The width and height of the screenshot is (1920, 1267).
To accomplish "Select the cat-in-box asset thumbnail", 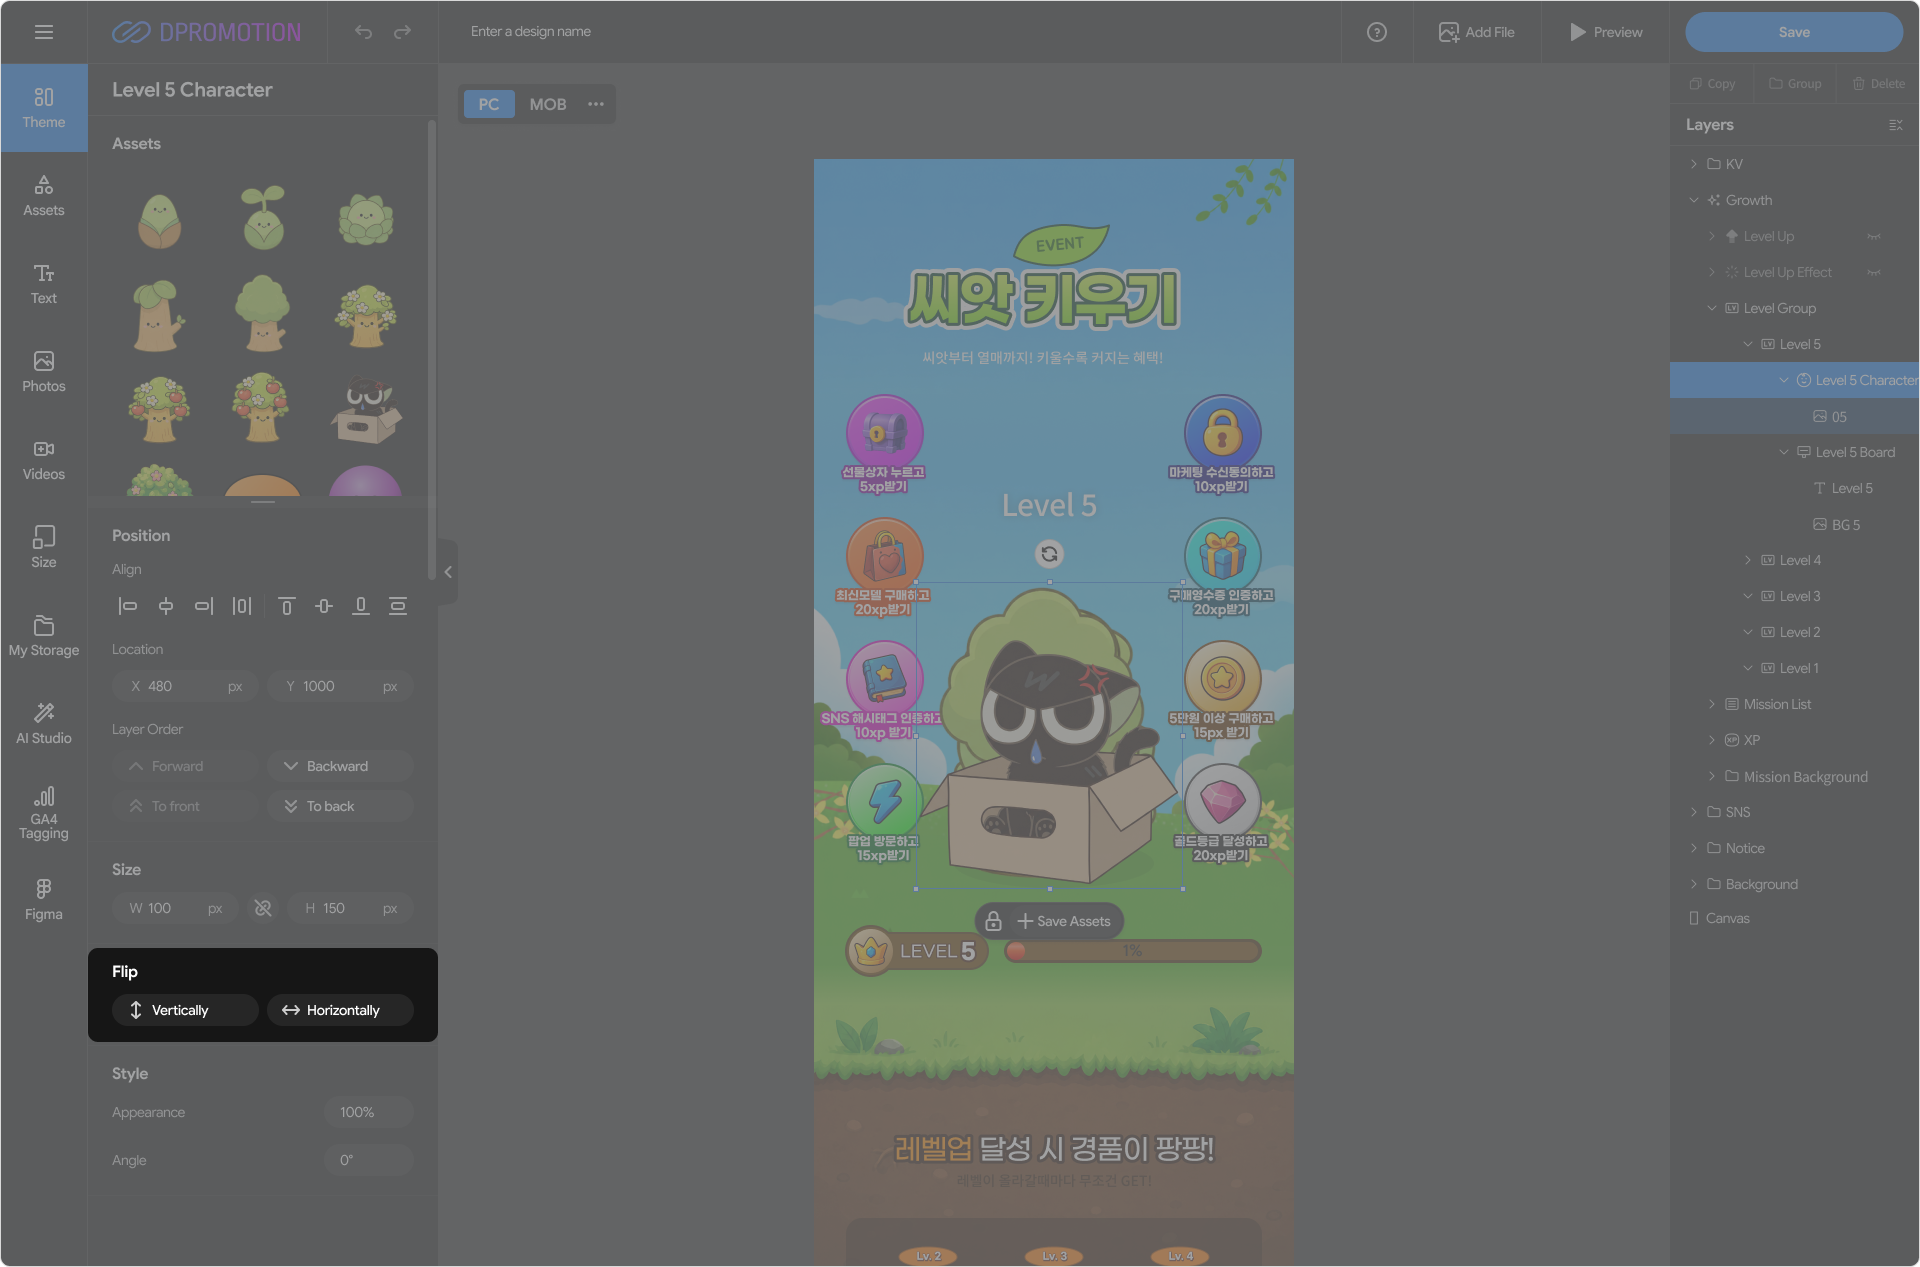I will (x=367, y=410).
